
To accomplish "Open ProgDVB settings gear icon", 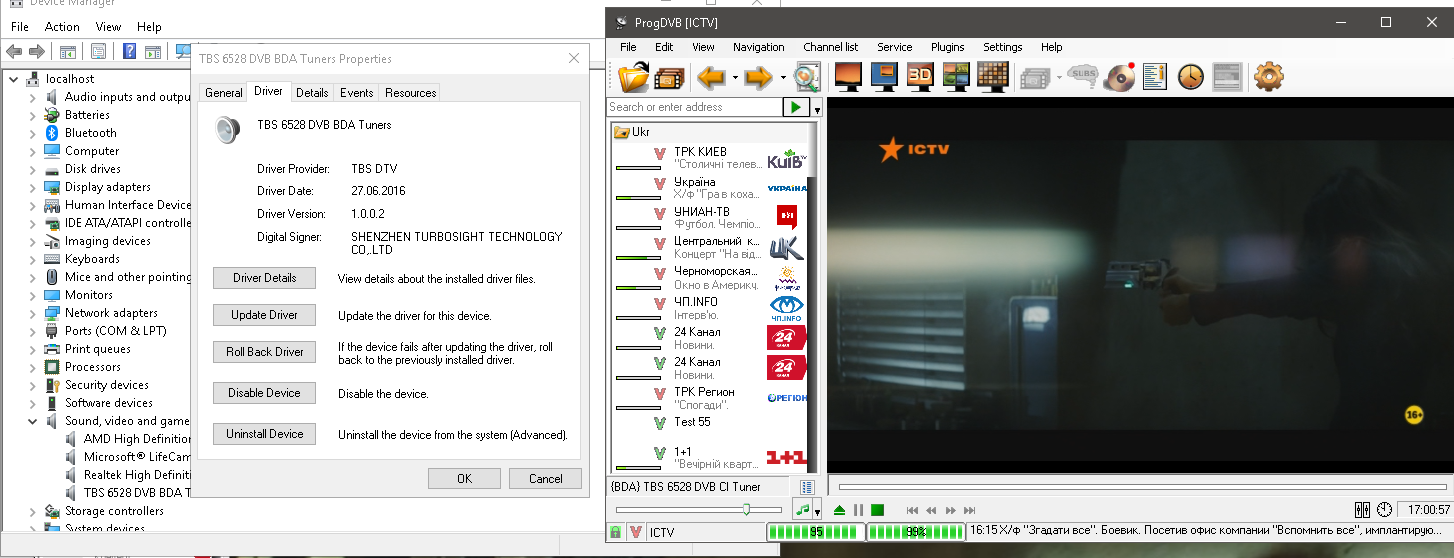I will (1268, 76).
